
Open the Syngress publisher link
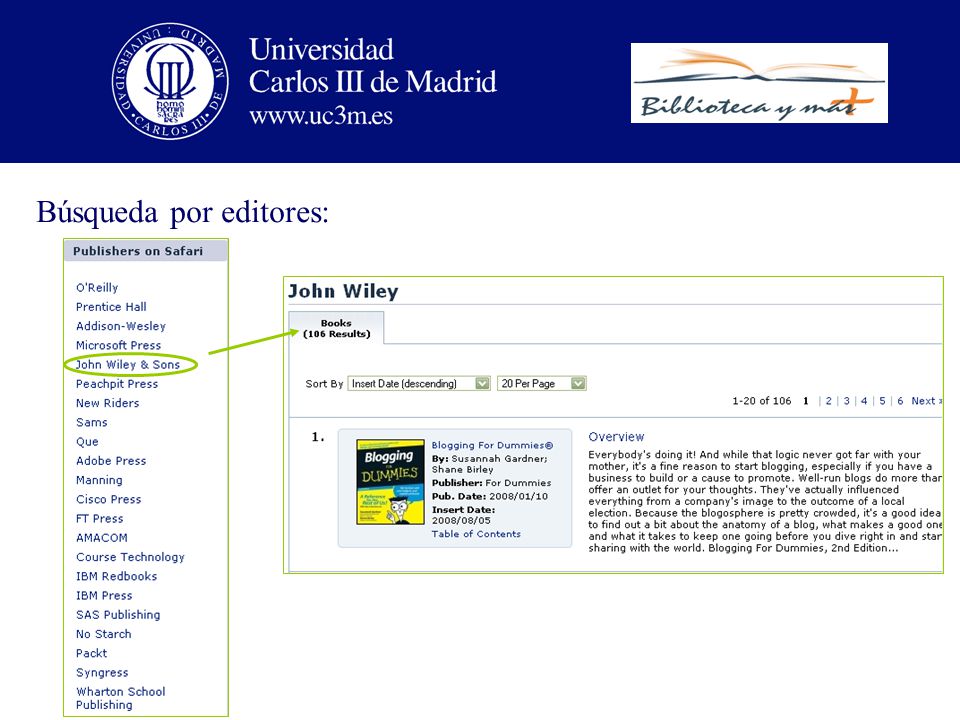(102, 673)
